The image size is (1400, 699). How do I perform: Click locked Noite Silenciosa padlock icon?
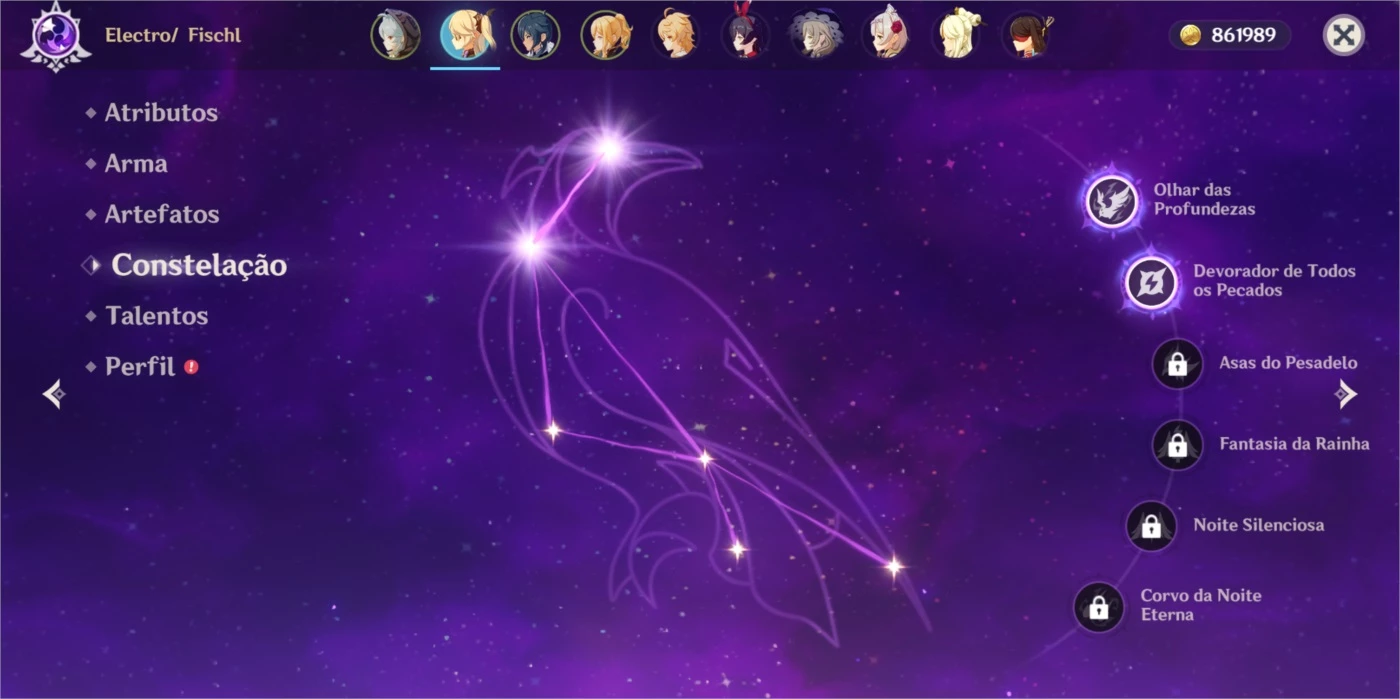click(x=1151, y=526)
